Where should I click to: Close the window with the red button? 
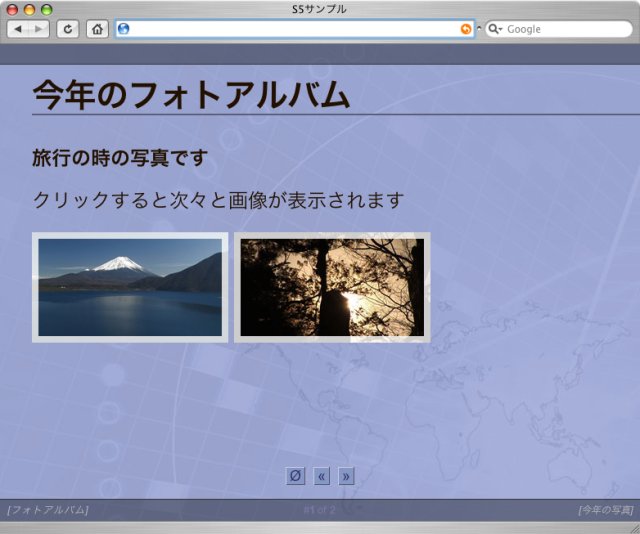pos(13,9)
